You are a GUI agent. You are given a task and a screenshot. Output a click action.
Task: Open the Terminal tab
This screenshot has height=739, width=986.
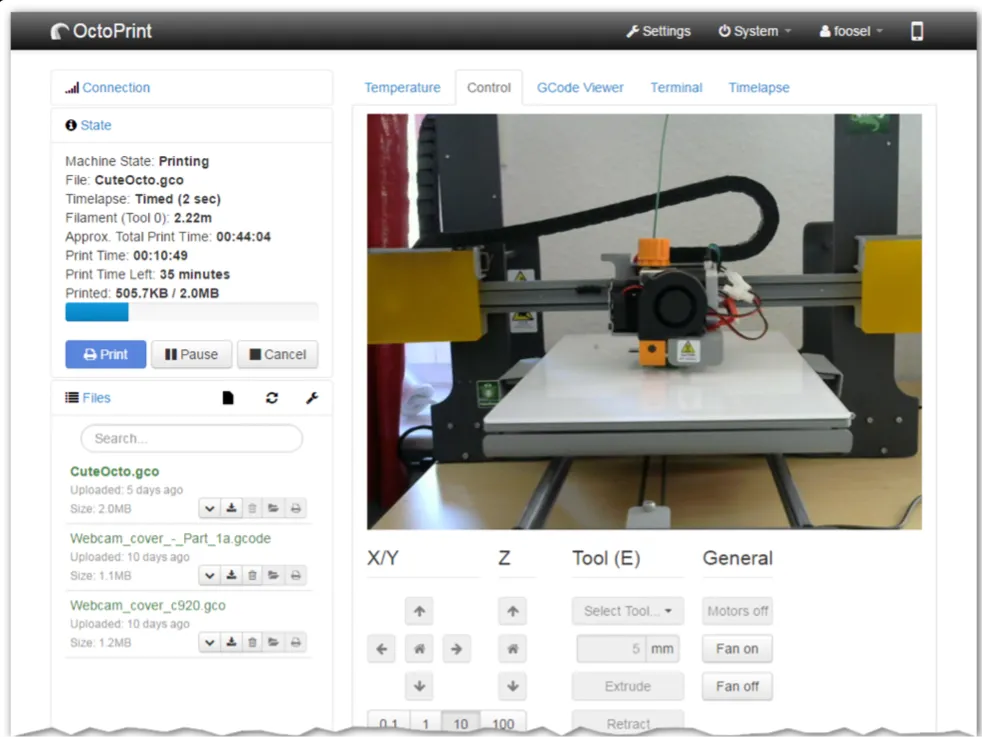(676, 87)
